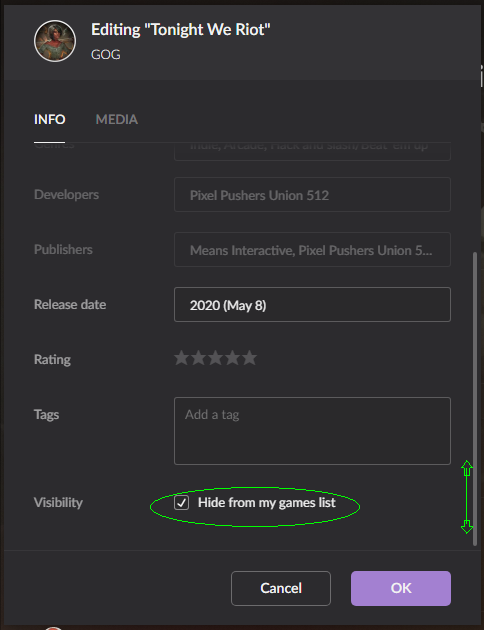Confirm edits with OK button
Screen dimensions: 484x630
401,588
